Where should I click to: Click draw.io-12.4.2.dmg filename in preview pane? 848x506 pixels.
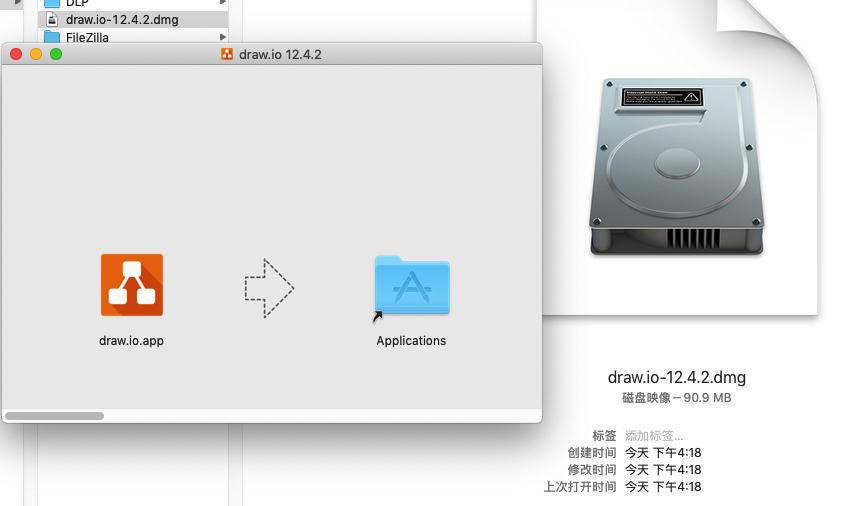pyautogui.click(x=677, y=377)
